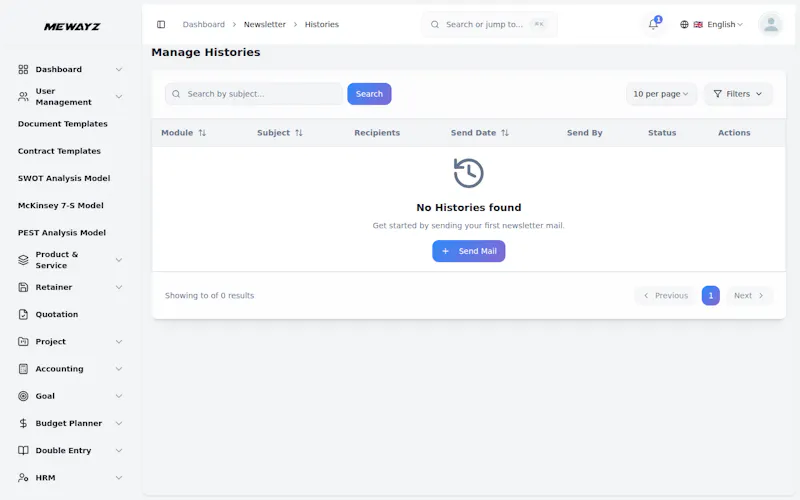Click the Recipients column header
The image size is (800, 500).
tap(377, 133)
